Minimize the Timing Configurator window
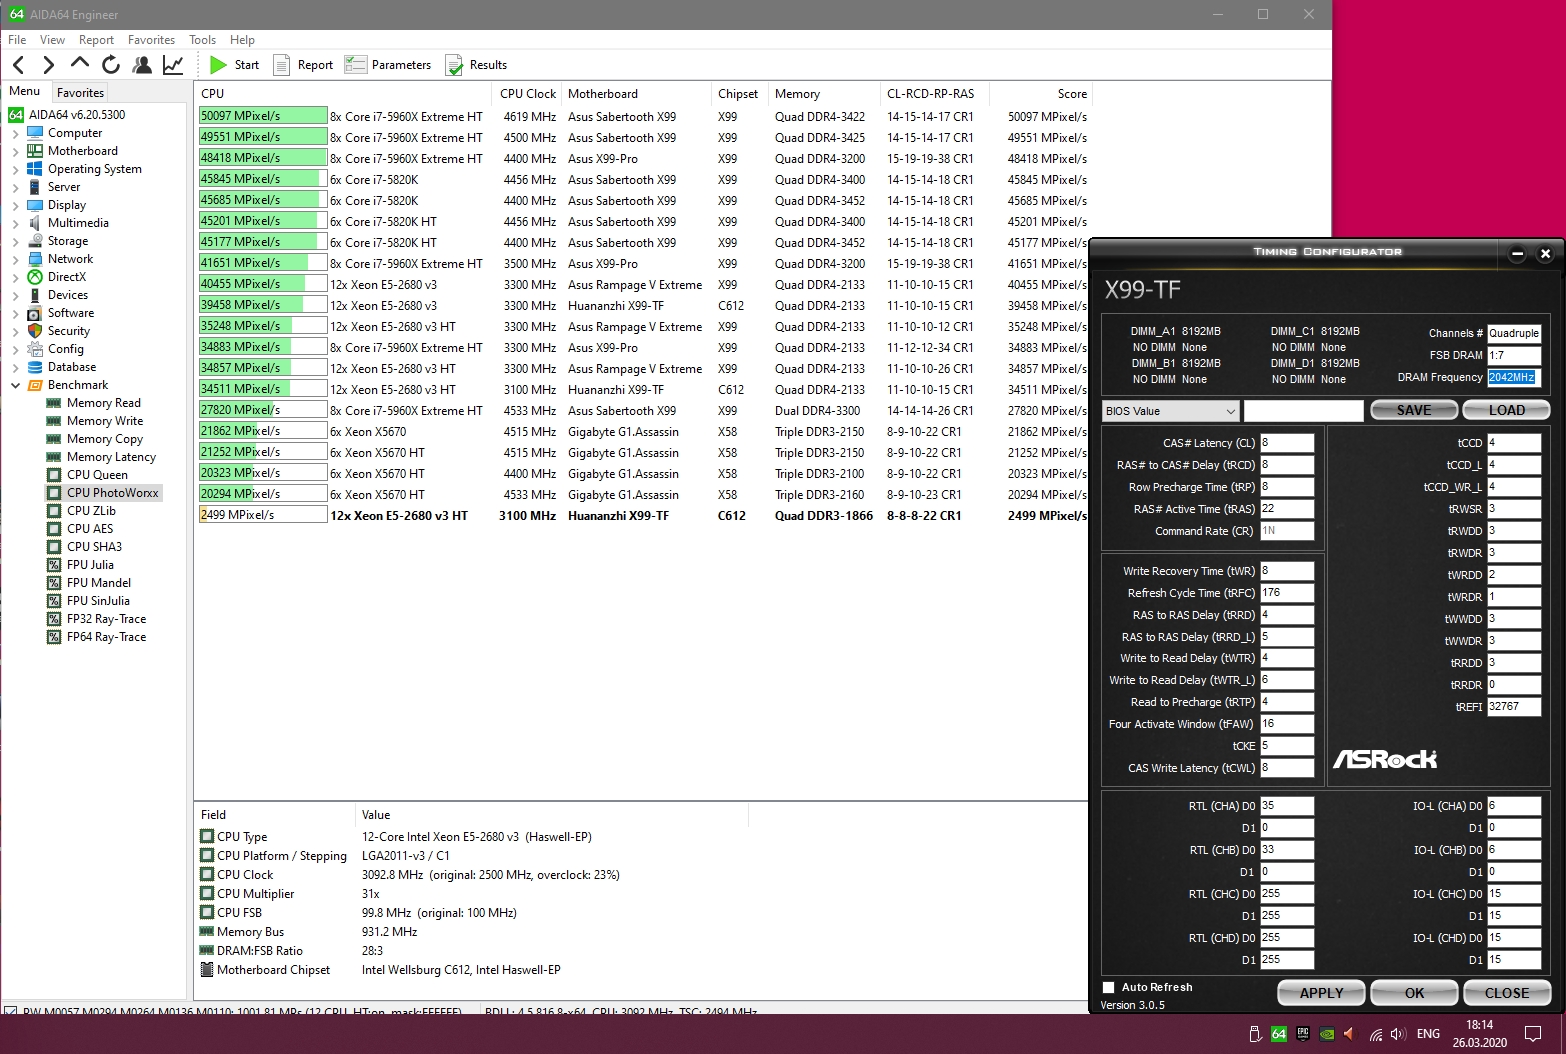Viewport: 1566px width, 1054px height. pos(1517,254)
